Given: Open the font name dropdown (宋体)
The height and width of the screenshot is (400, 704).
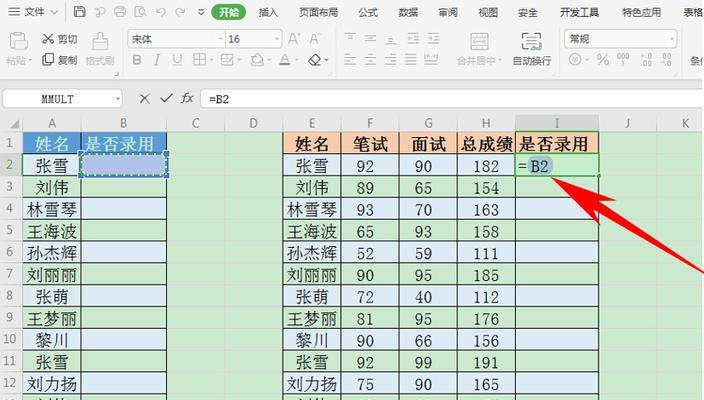Looking at the screenshot, I should (x=220, y=39).
